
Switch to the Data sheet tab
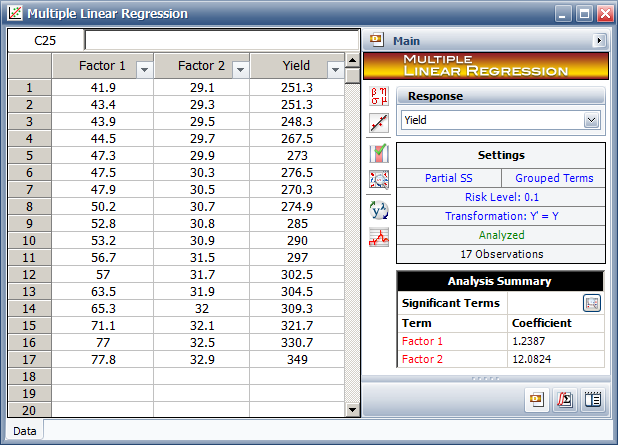(25, 431)
